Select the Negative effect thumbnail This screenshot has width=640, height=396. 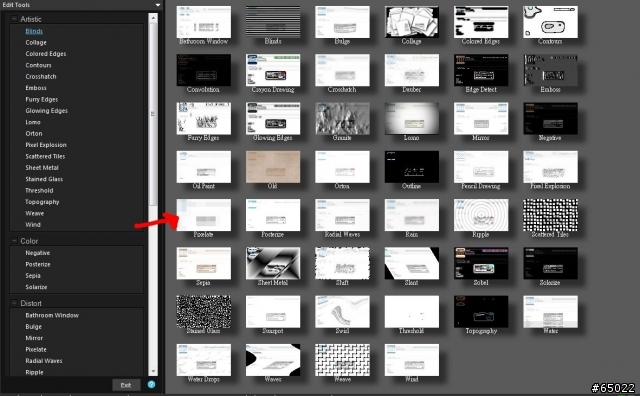(x=551, y=118)
